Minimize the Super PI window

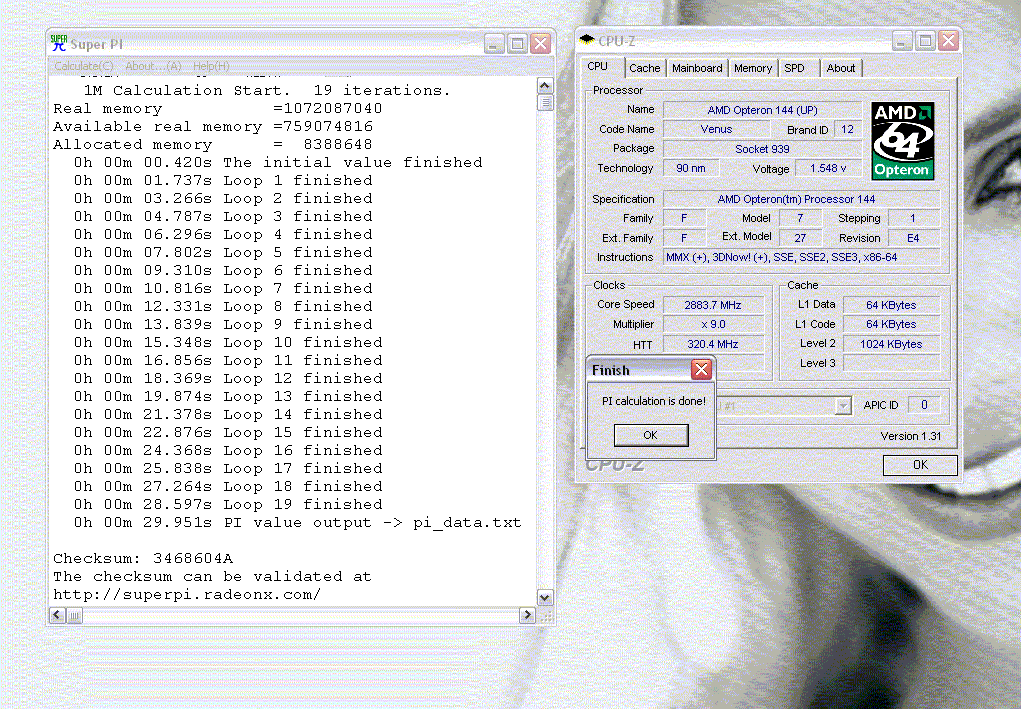pyautogui.click(x=494, y=44)
